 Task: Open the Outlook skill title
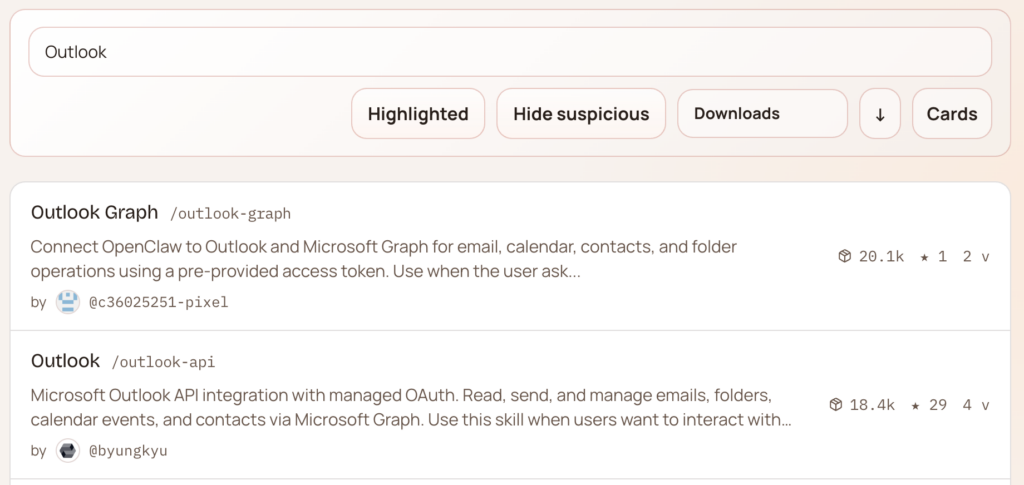[66, 360]
